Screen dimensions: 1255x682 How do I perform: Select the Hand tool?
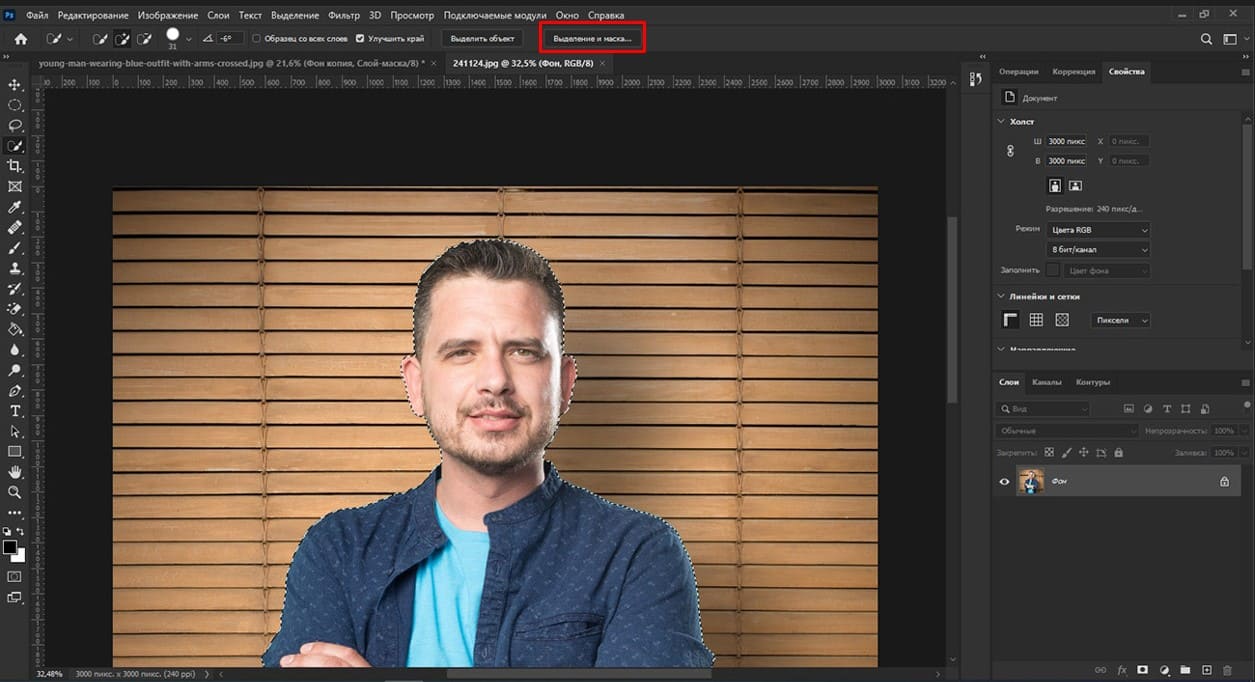point(15,472)
